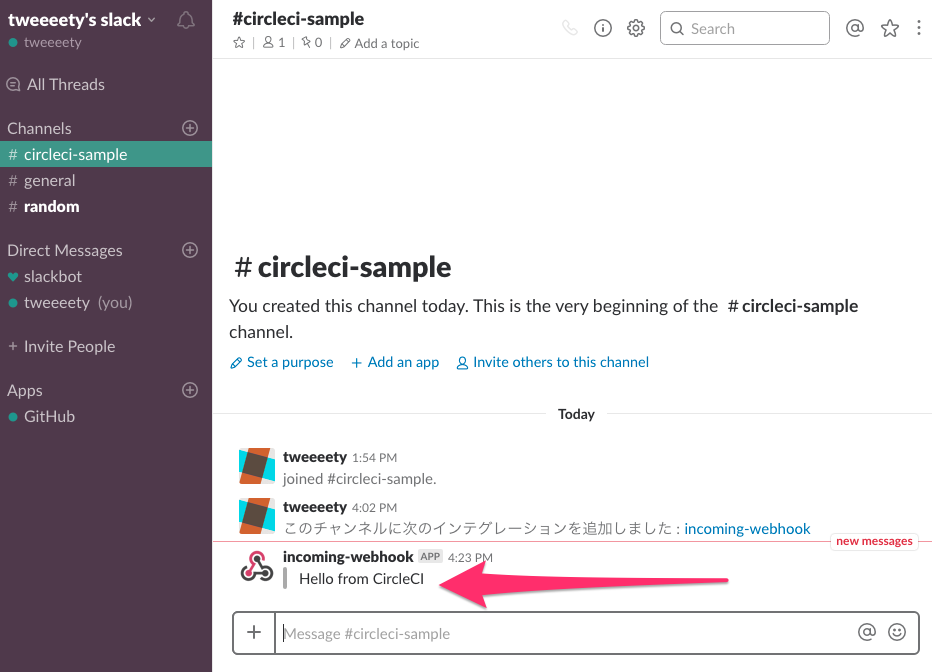Open All Threads view
The image size is (932, 672).
[x=56, y=84]
